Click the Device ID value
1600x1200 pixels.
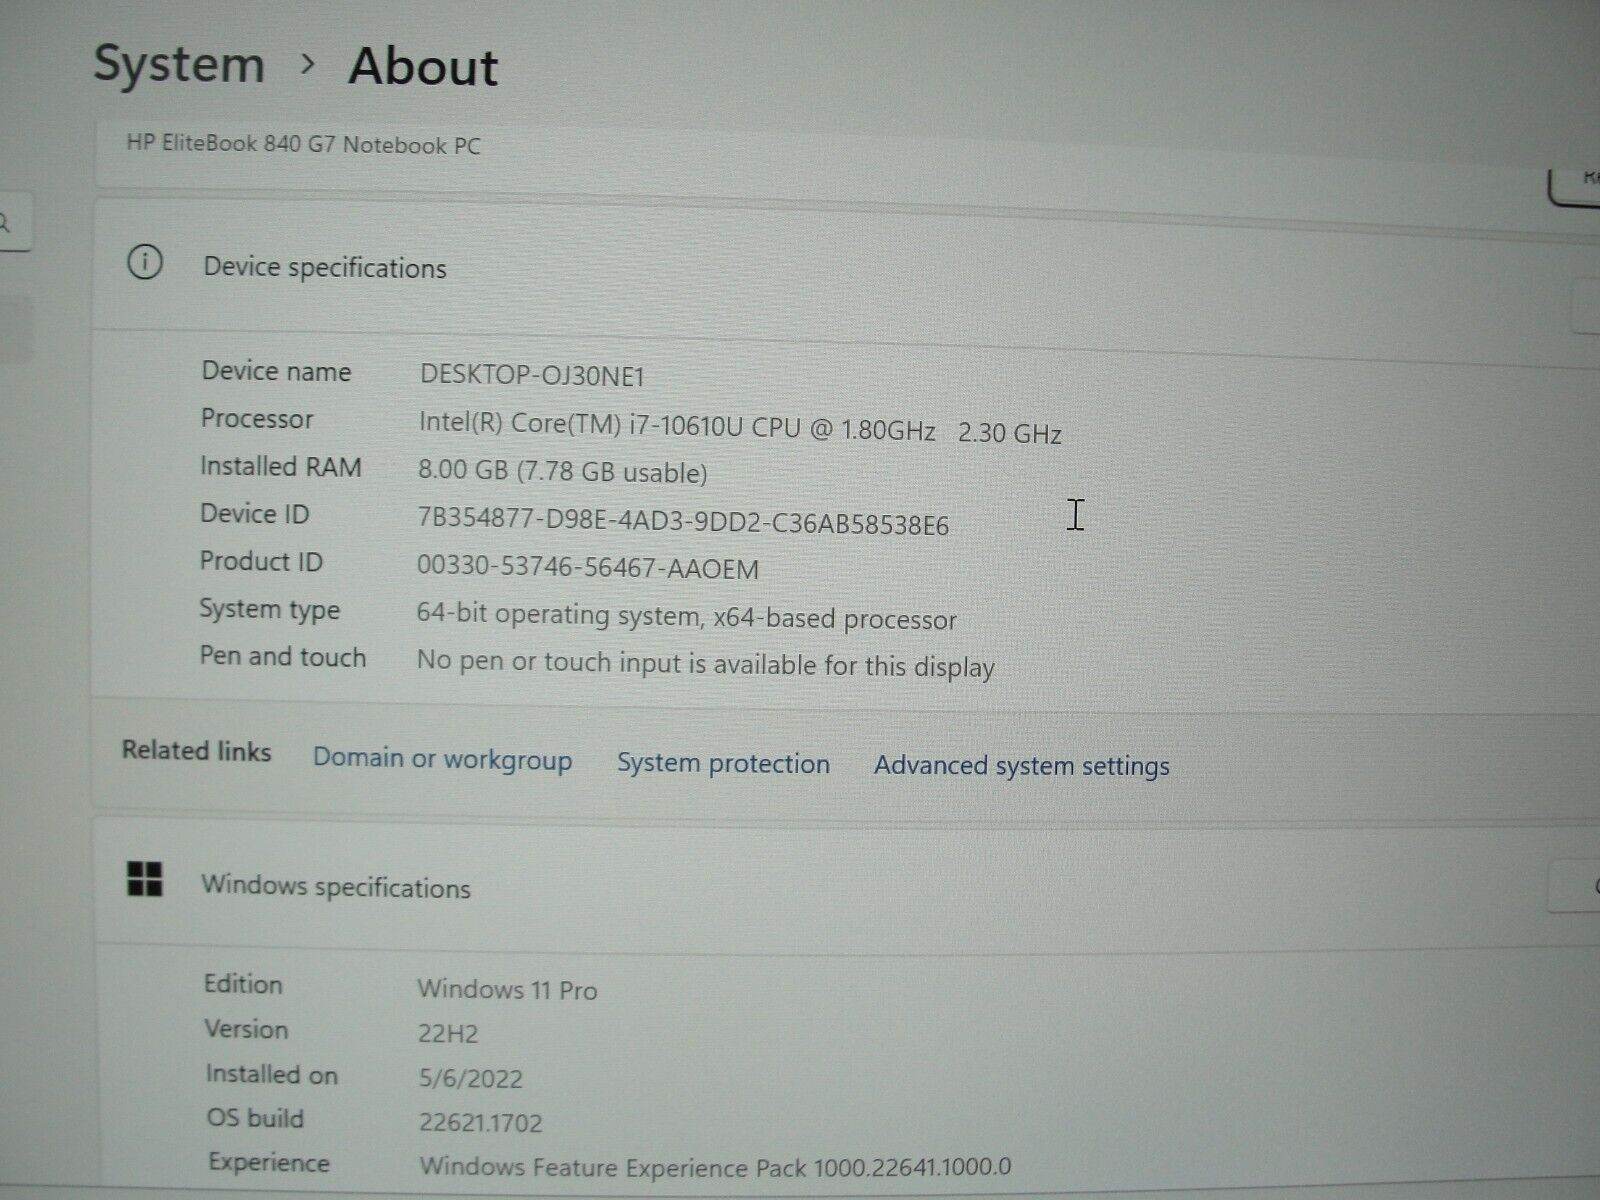coord(682,521)
